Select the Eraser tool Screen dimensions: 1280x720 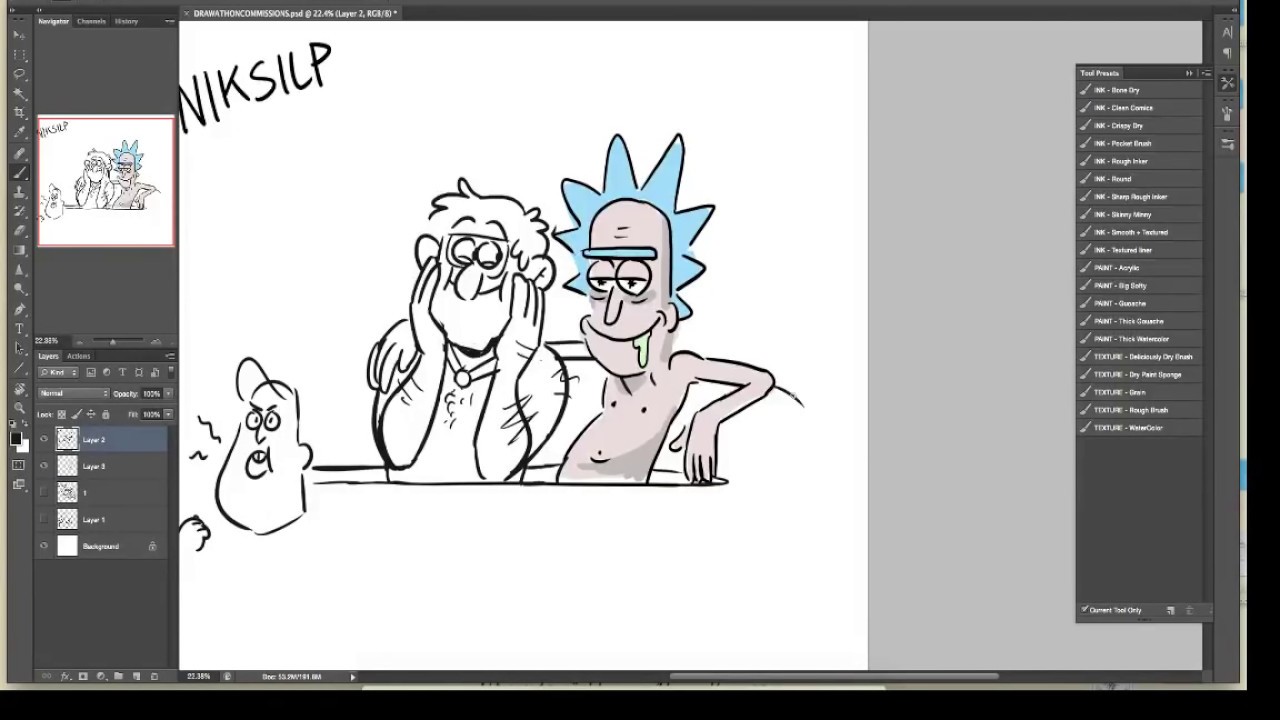point(19,231)
